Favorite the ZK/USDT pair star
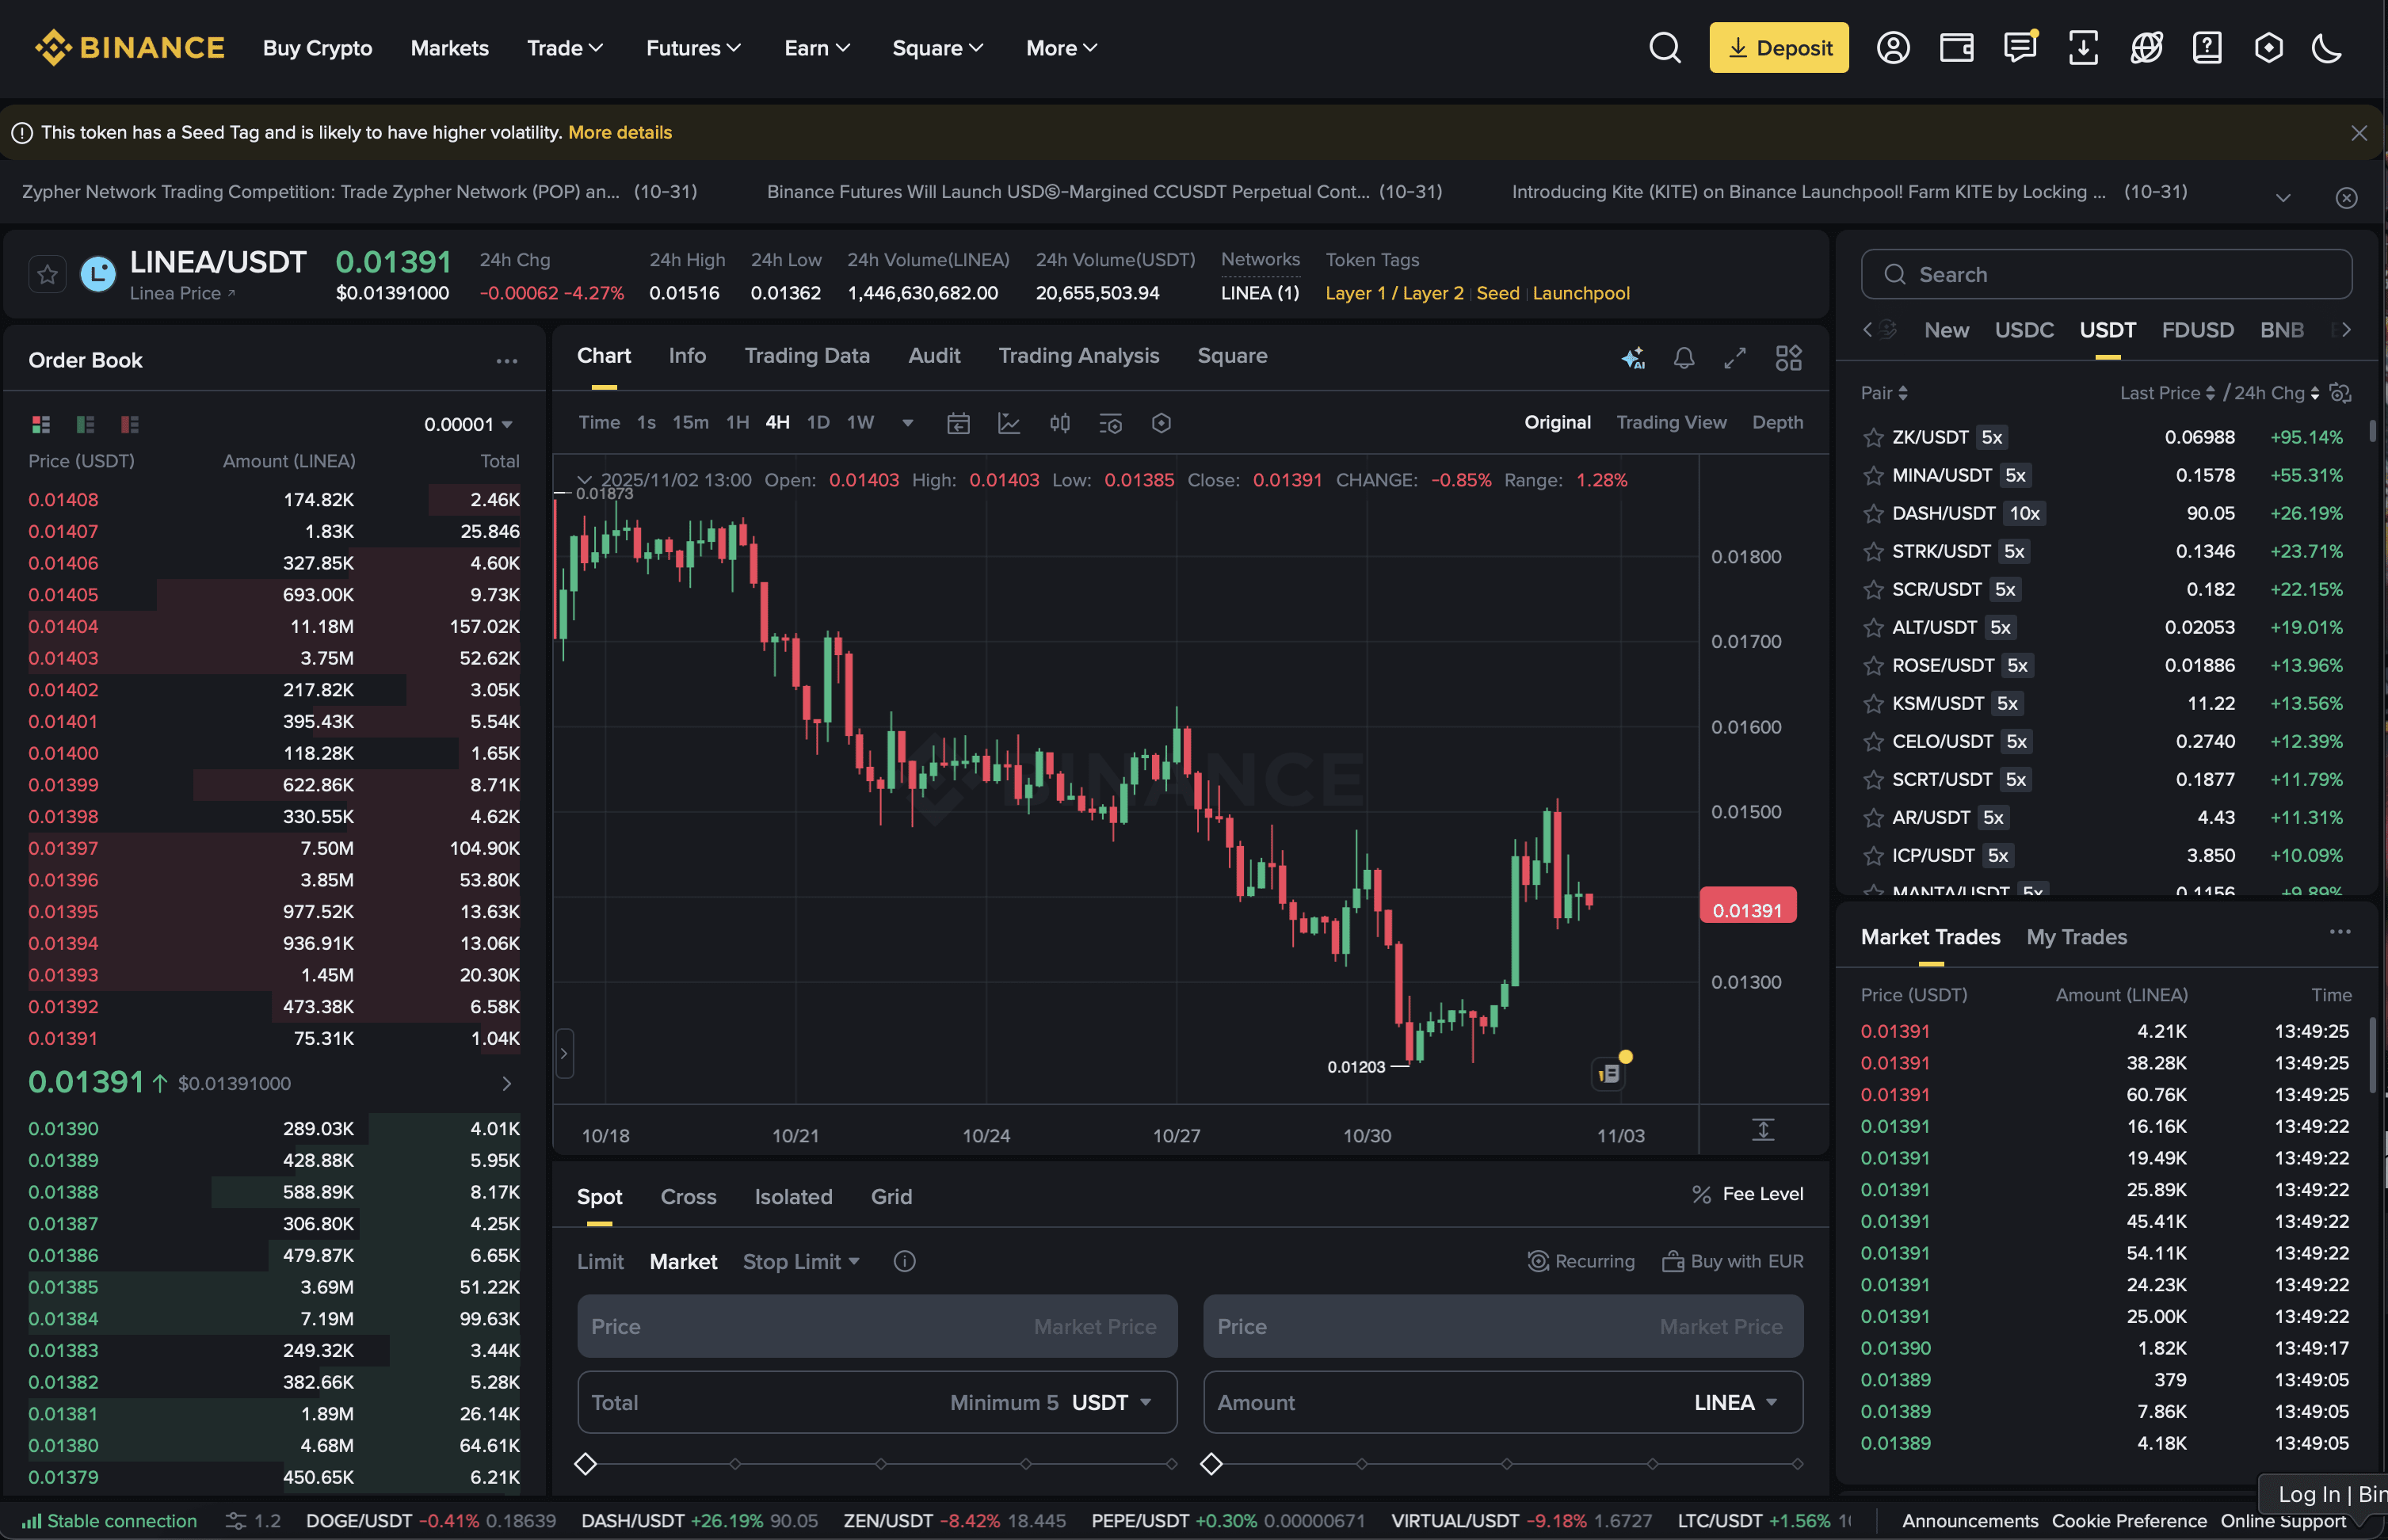This screenshot has height=1540, width=2388. 1873,437
